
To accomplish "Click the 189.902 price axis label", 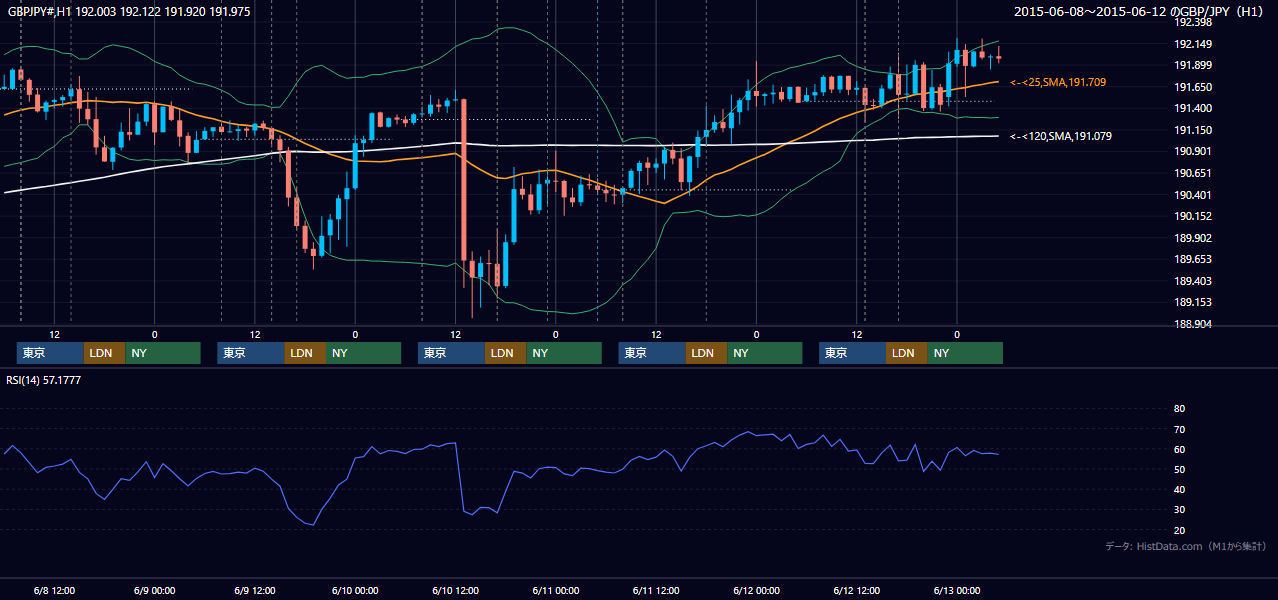I will (x=1193, y=239).
